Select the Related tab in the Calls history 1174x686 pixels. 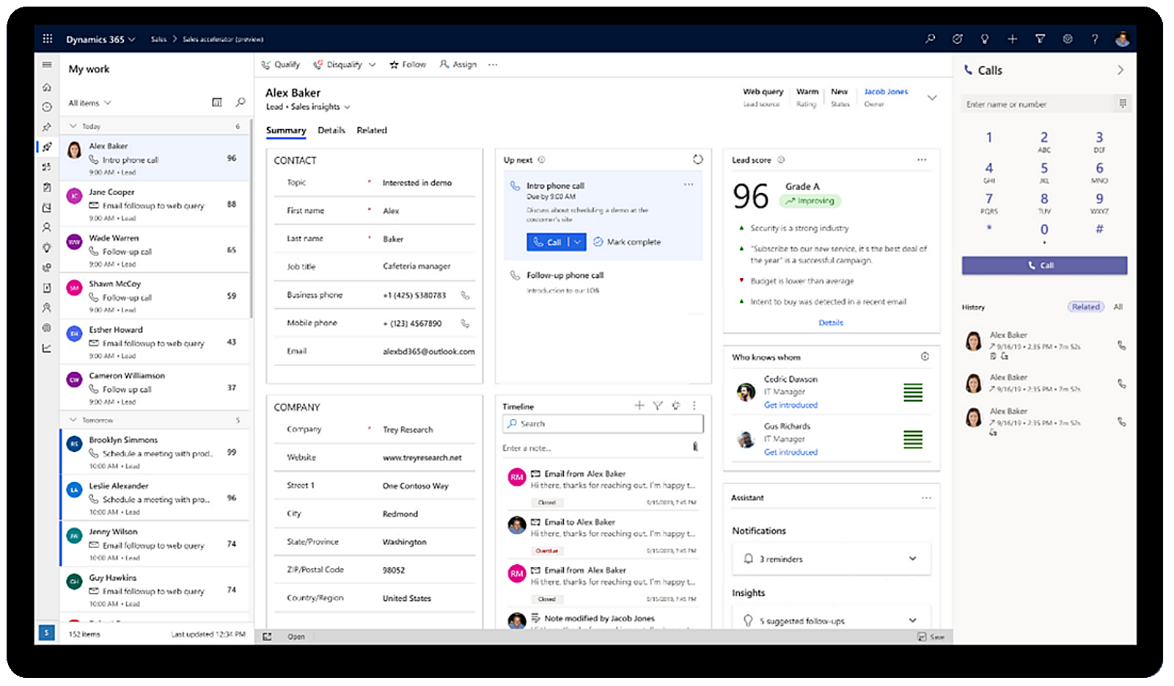[x=1086, y=307]
